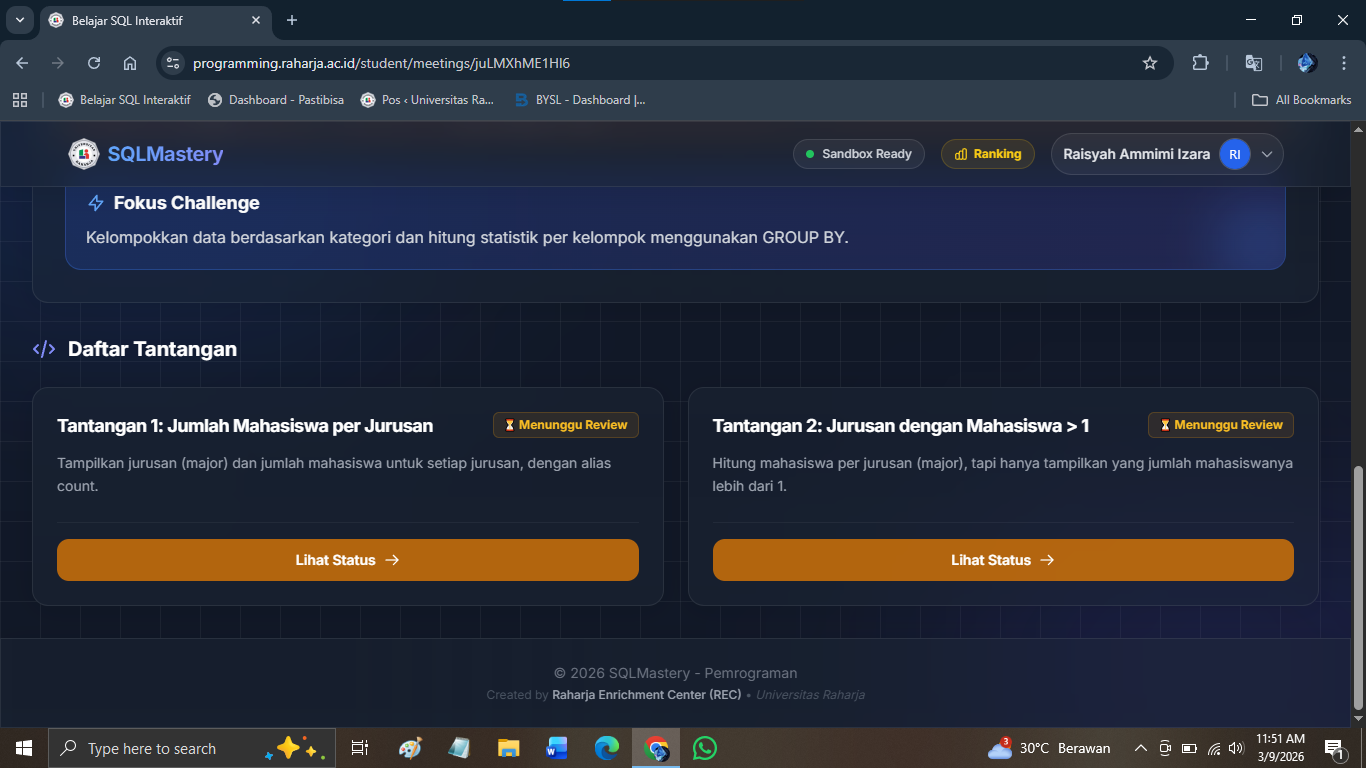1366x768 pixels.
Task: Select the Belajar SQL Interaktif tab
Action: click(150, 20)
